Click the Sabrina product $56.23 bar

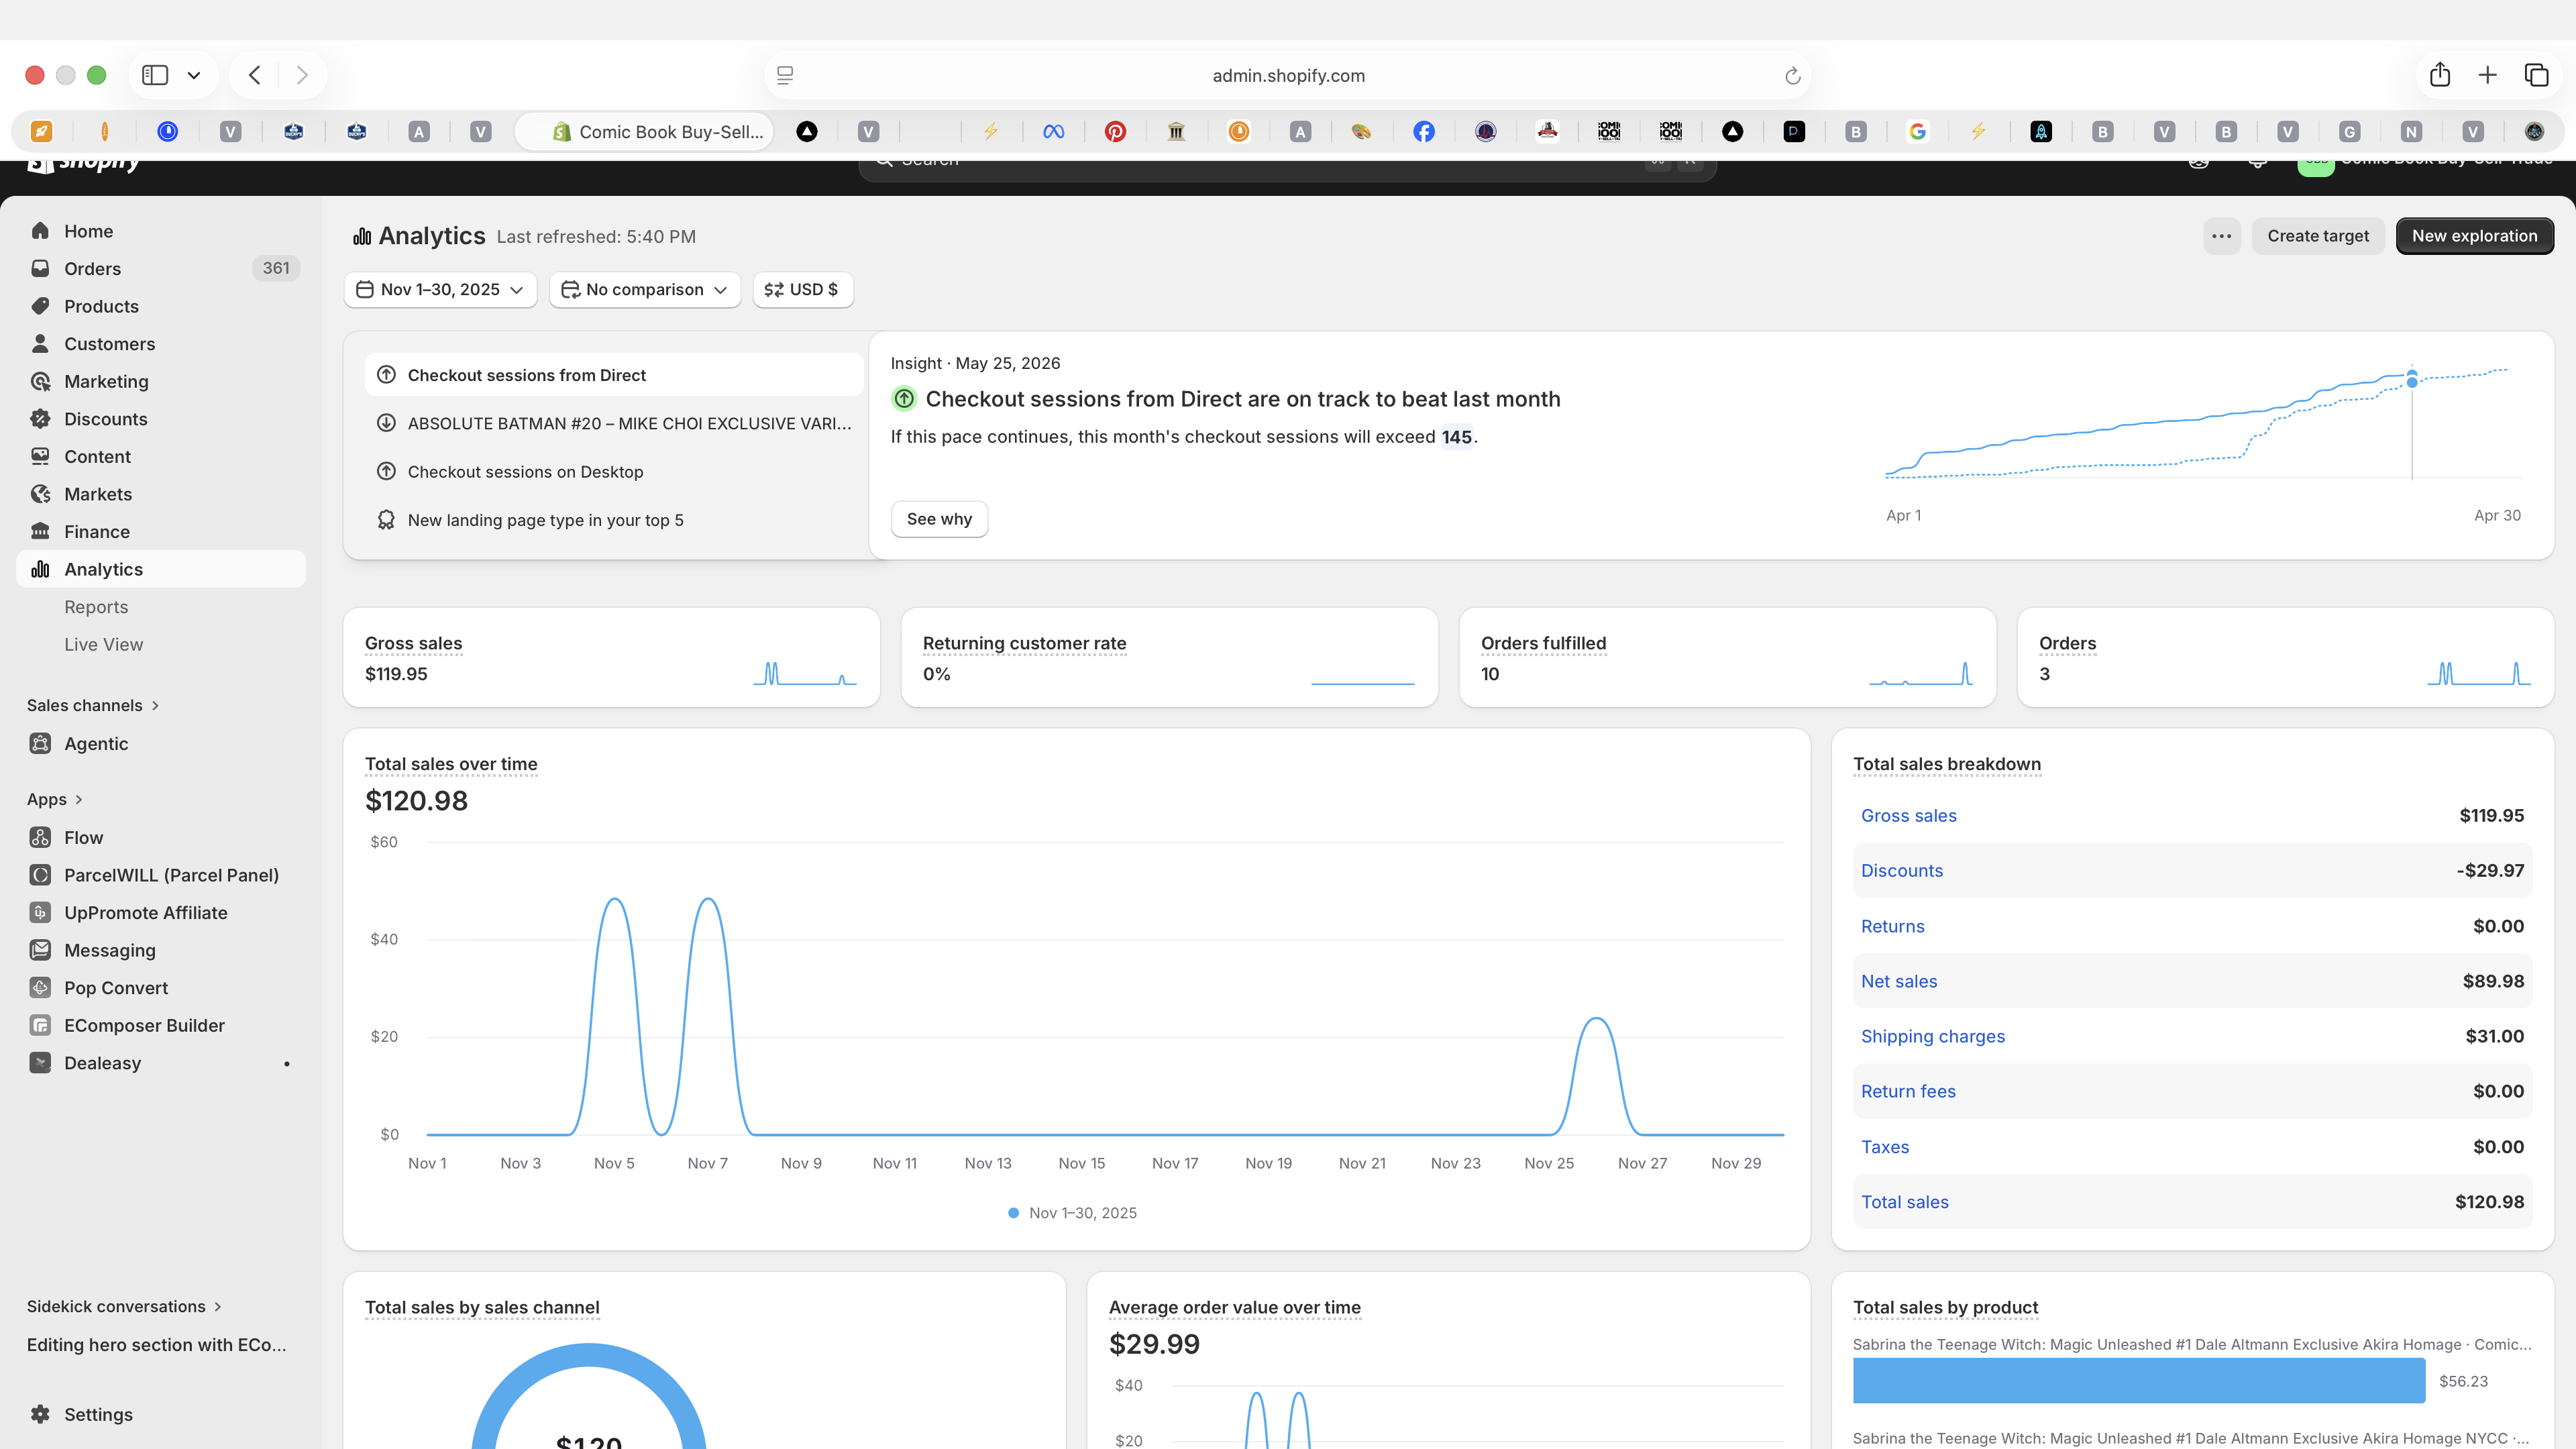2139,1381
